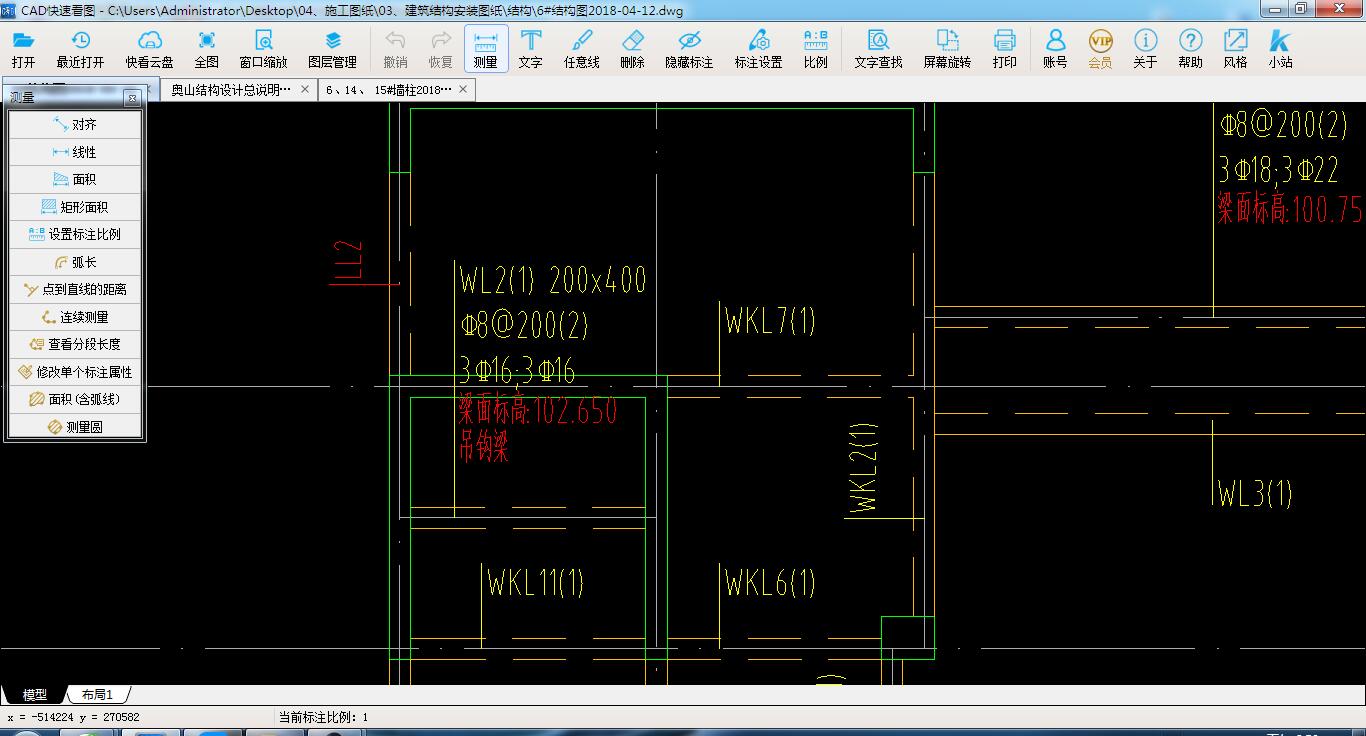
Task: Switch to 布局1 layout tab
Action: (97, 694)
